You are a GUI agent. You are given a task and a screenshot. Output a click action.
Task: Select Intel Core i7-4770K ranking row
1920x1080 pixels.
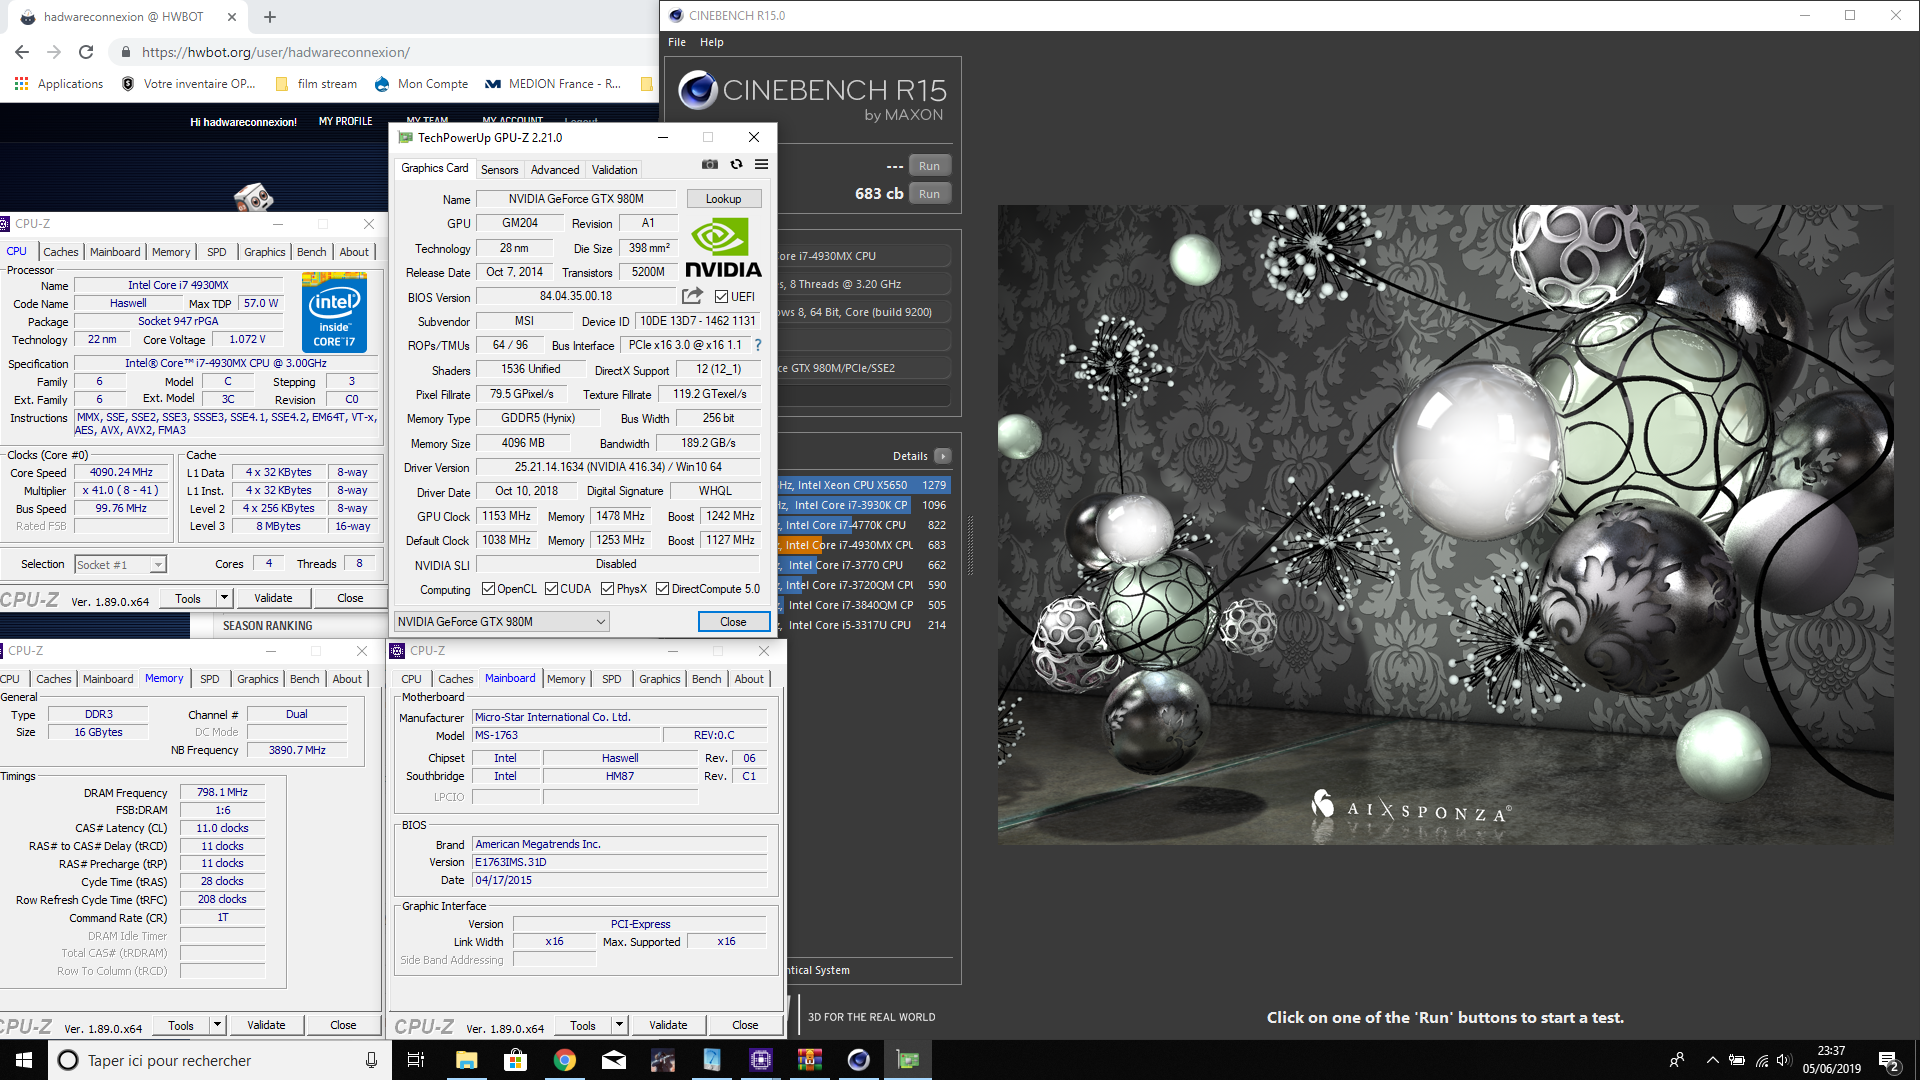[x=864, y=525]
